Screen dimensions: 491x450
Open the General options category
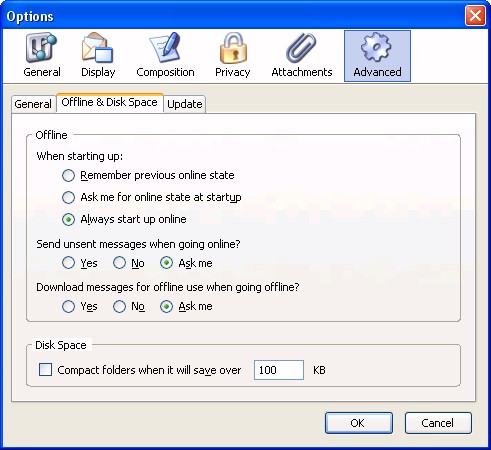pyautogui.click(x=42, y=55)
